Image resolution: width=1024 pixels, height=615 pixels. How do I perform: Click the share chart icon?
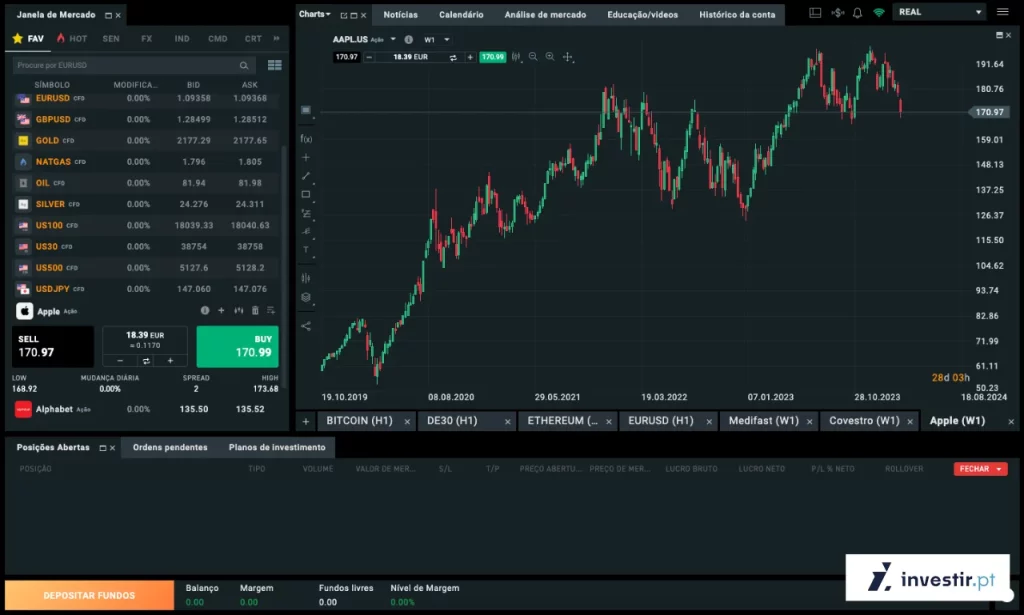pyautogui.click(x=306, y=325)
